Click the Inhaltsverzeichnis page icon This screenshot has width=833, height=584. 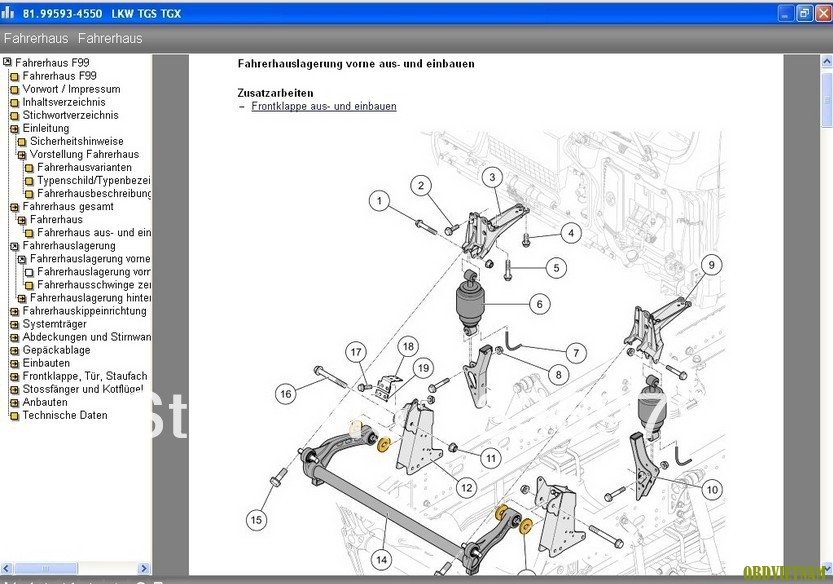pos(14,103)
